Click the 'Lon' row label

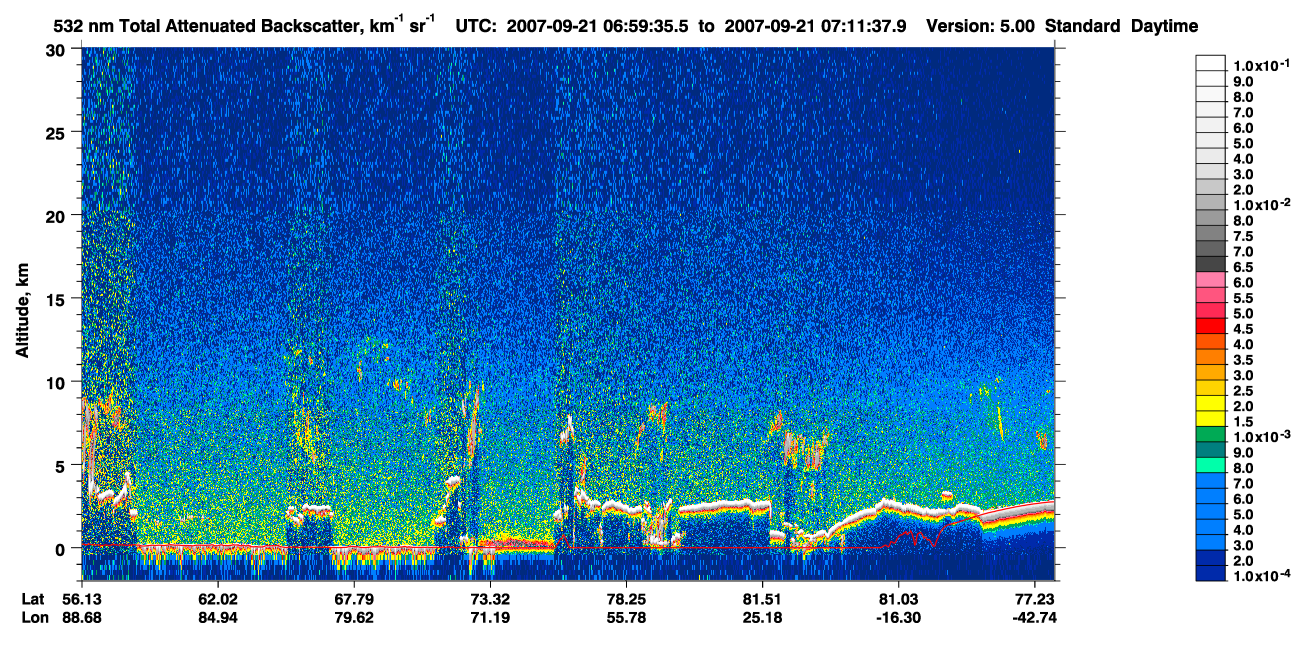click(x=34, y=617)
